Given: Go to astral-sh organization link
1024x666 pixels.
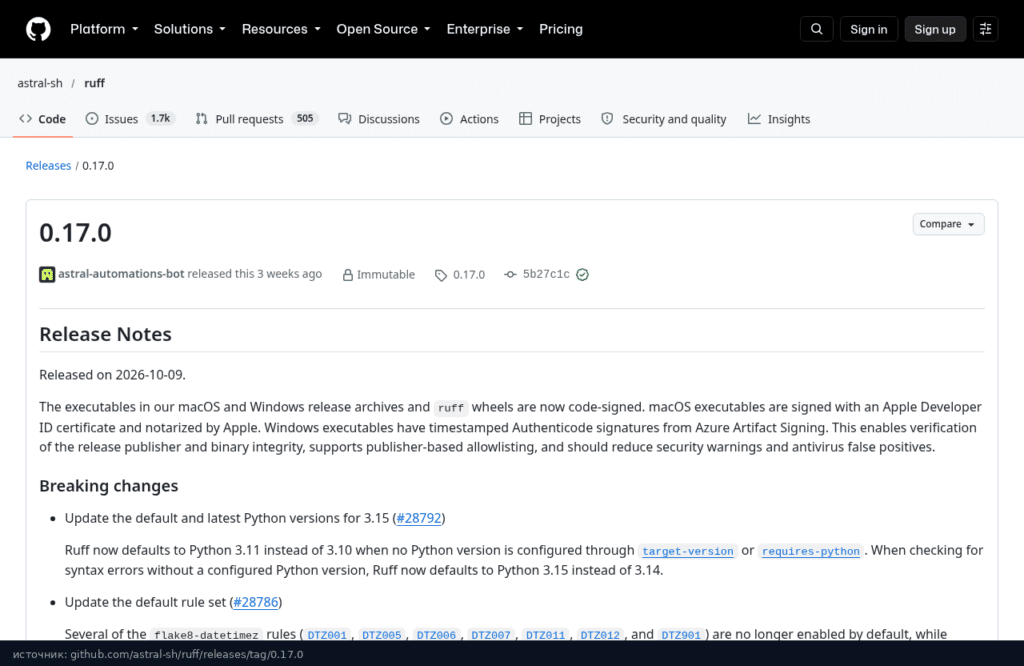Looking at the screenshot, I should [x=40, y=83].
